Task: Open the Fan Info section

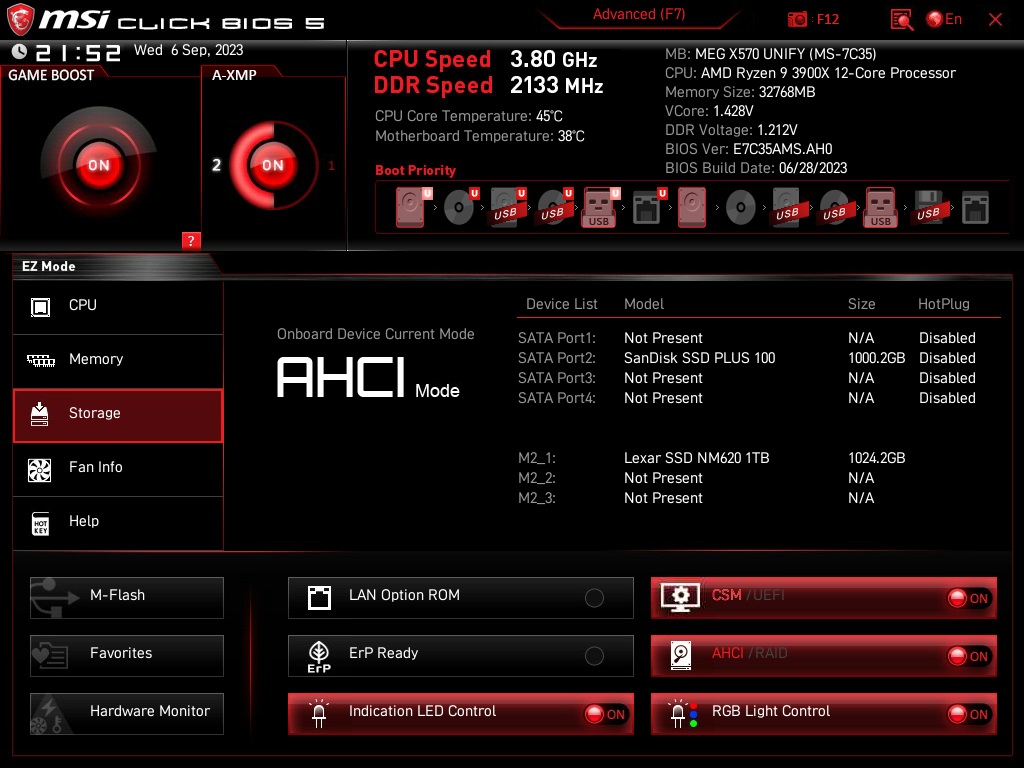Action: coord(118,469)
